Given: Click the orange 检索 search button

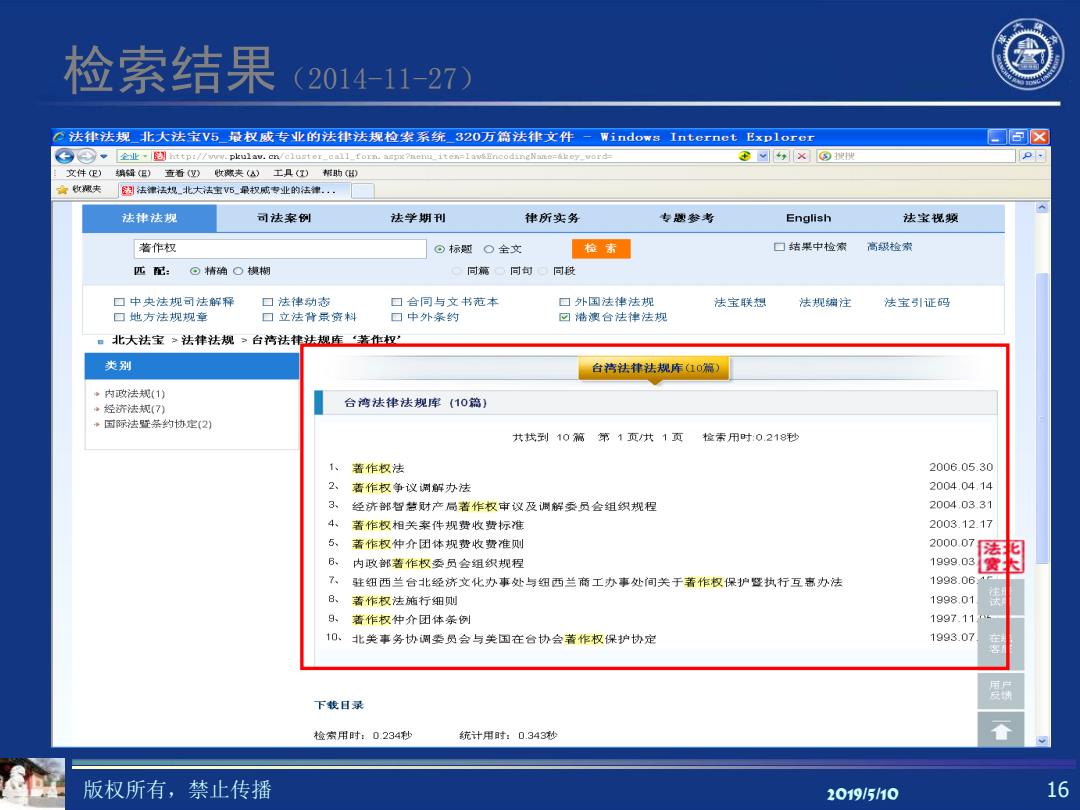Looking at the screenshot, I should pos(601,249).
